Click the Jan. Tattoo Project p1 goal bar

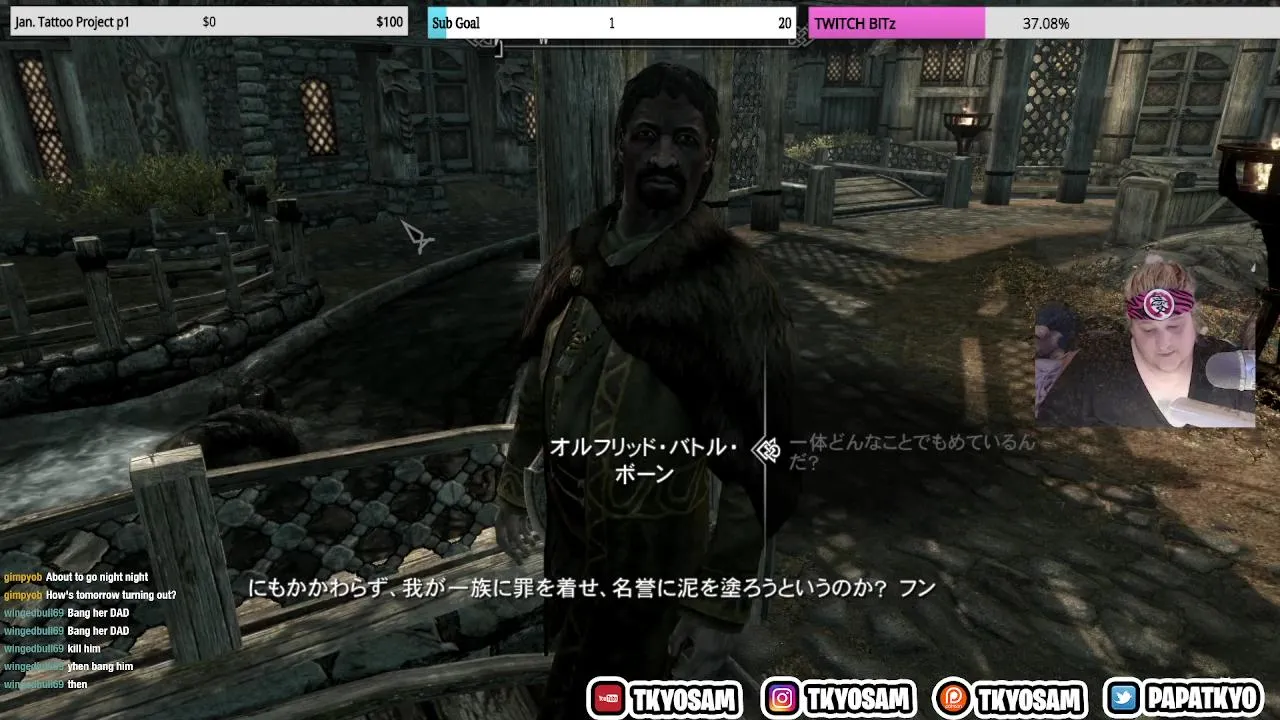[209, 22]
